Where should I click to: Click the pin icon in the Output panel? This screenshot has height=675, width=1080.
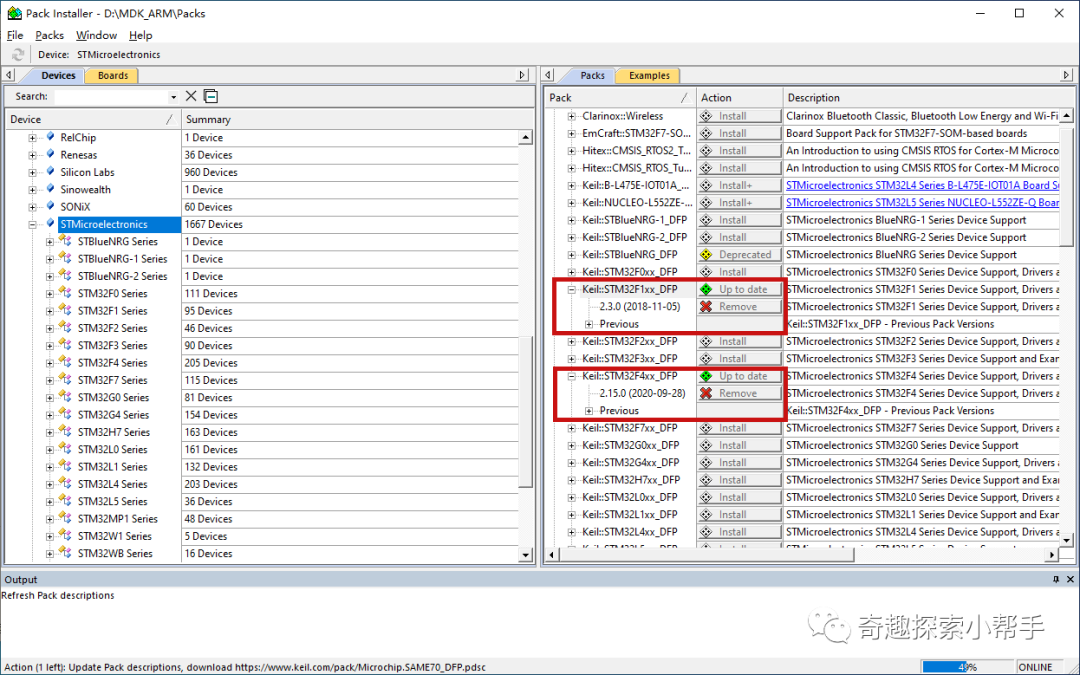pyautogui.click(x=1056, y=579)
